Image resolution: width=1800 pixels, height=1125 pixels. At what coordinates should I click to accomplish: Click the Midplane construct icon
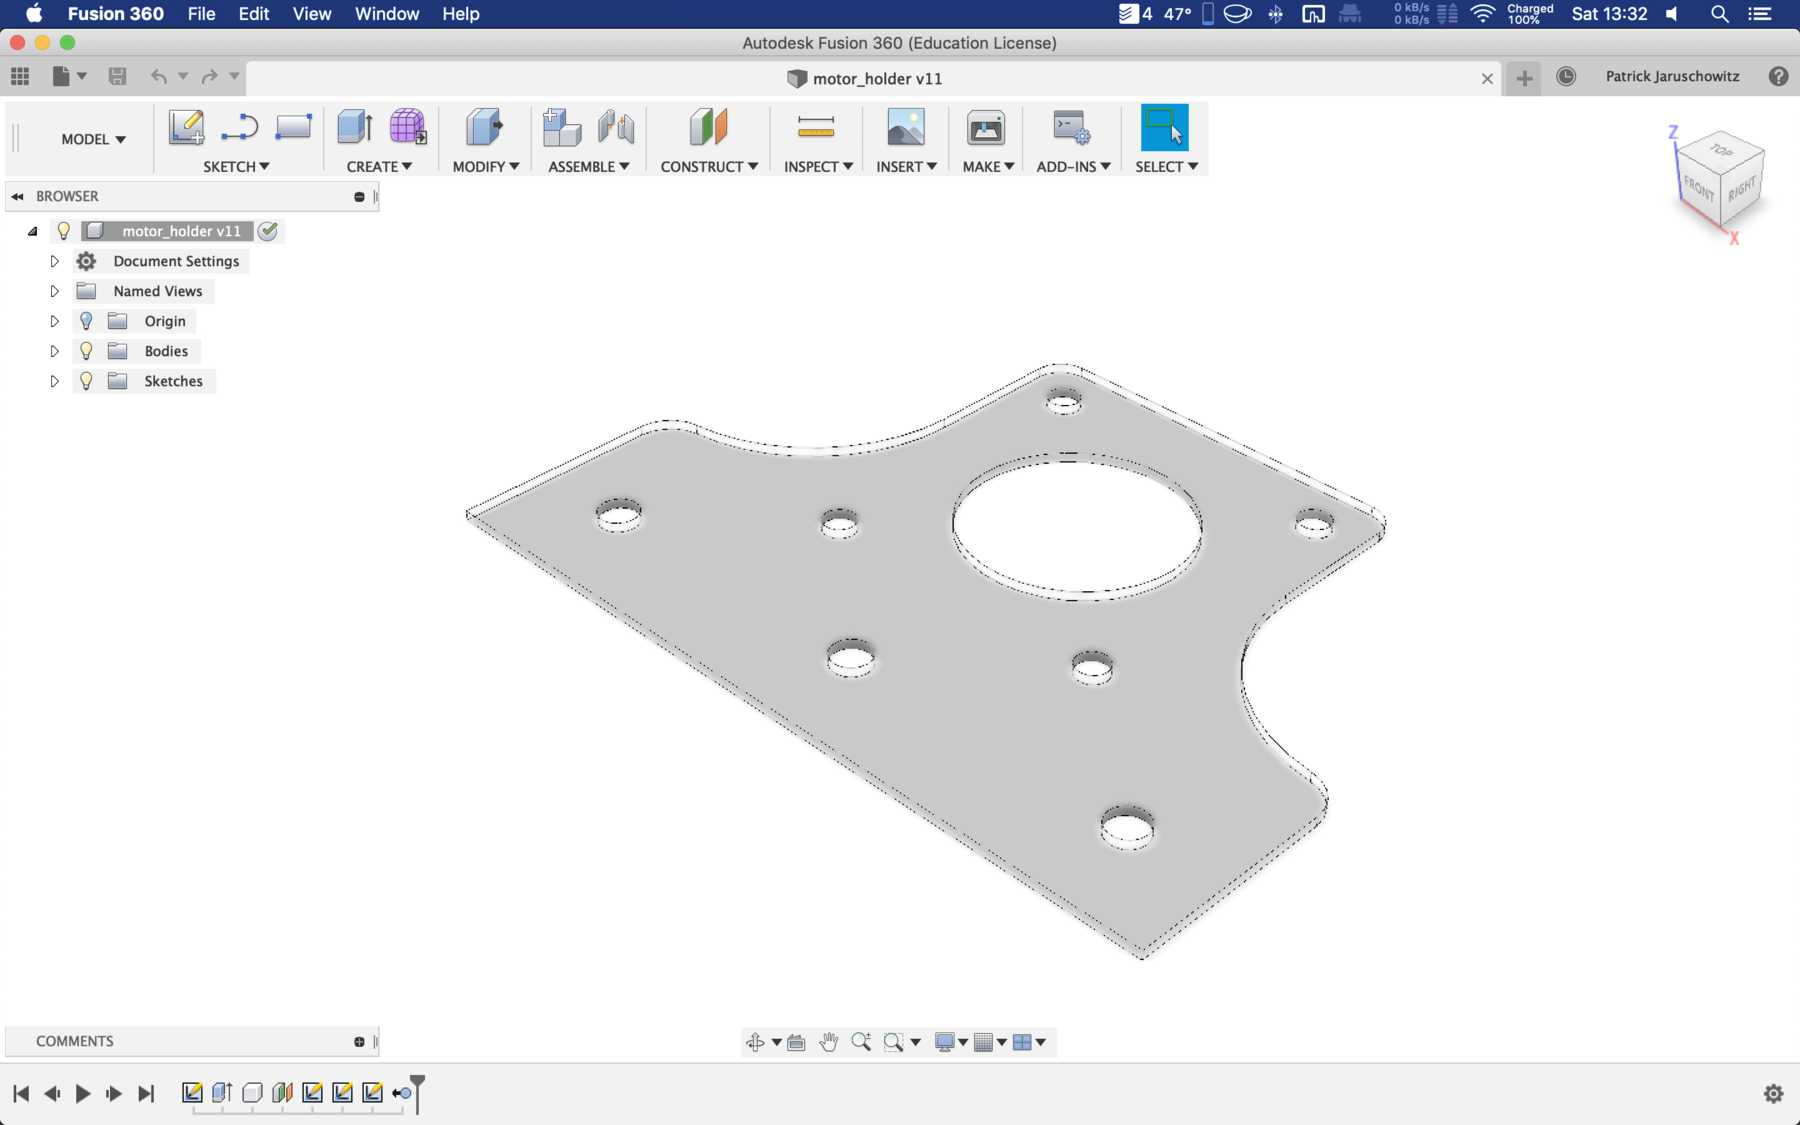tap(708, 128)
